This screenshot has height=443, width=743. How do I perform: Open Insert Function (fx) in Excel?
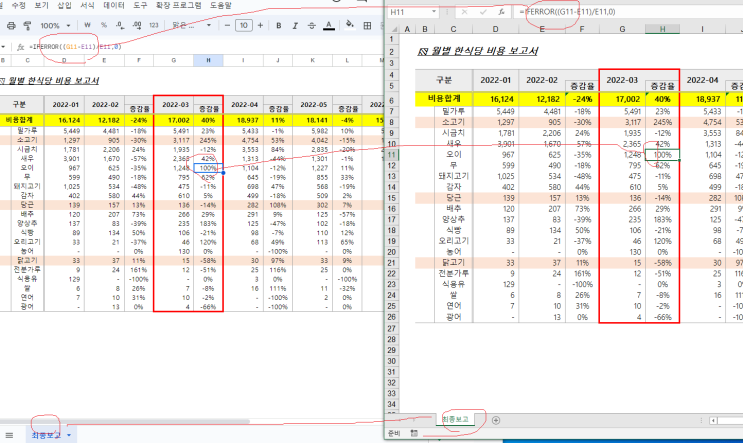[501, 12]
